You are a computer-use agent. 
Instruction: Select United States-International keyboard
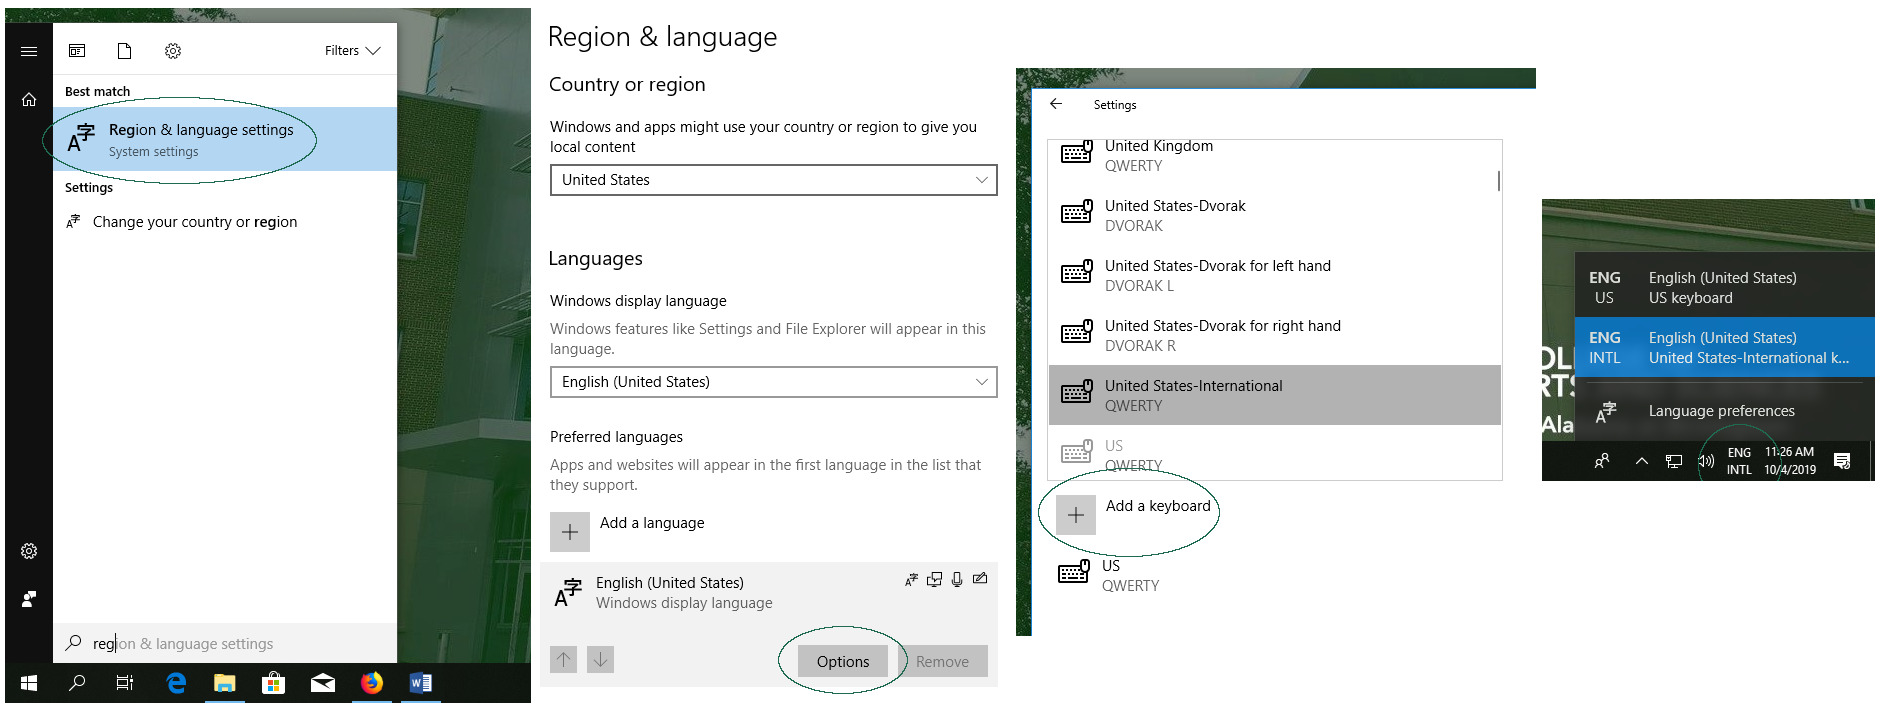(1274, 395)
